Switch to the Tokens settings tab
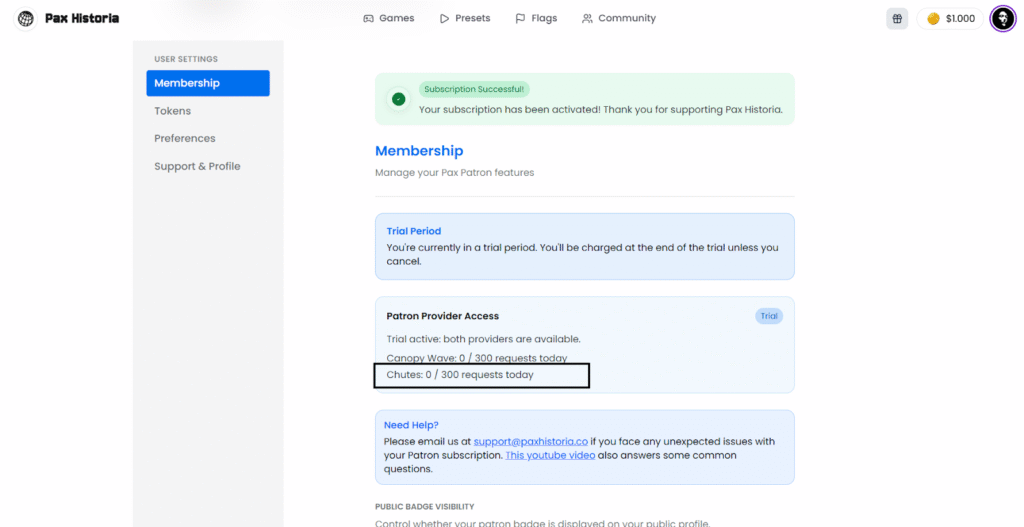This screenshot has width=1024, height=527. (x=172, y=111)
